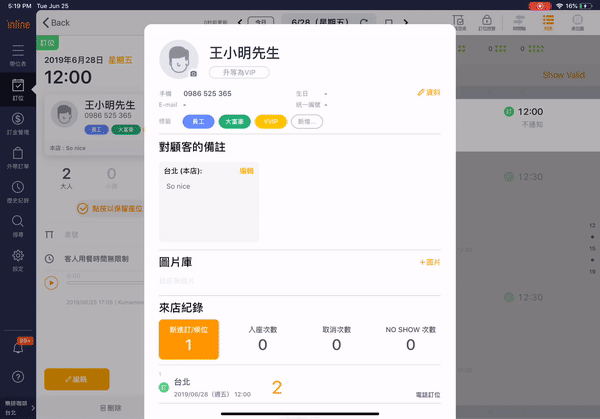This screenshot has height=419, width=600.
Task: Expand the store switcher at sidebar bottom
Action: (x=17, y=407)
